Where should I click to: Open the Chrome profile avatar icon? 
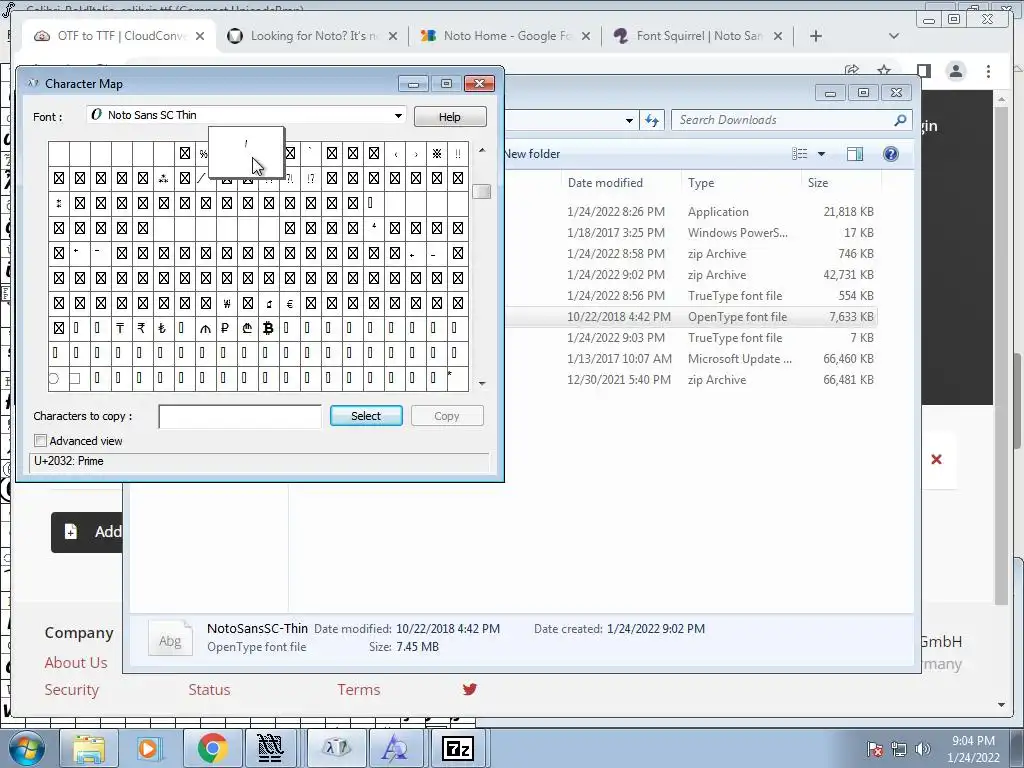point(955,71)
